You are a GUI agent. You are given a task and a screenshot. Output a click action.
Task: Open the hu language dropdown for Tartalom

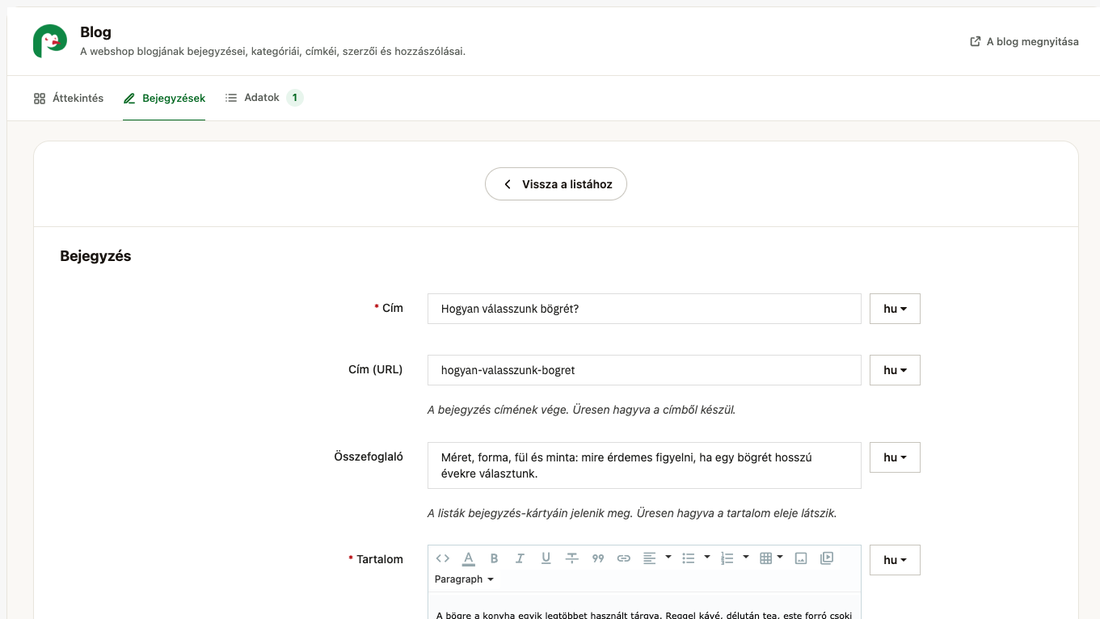point(894,560)
